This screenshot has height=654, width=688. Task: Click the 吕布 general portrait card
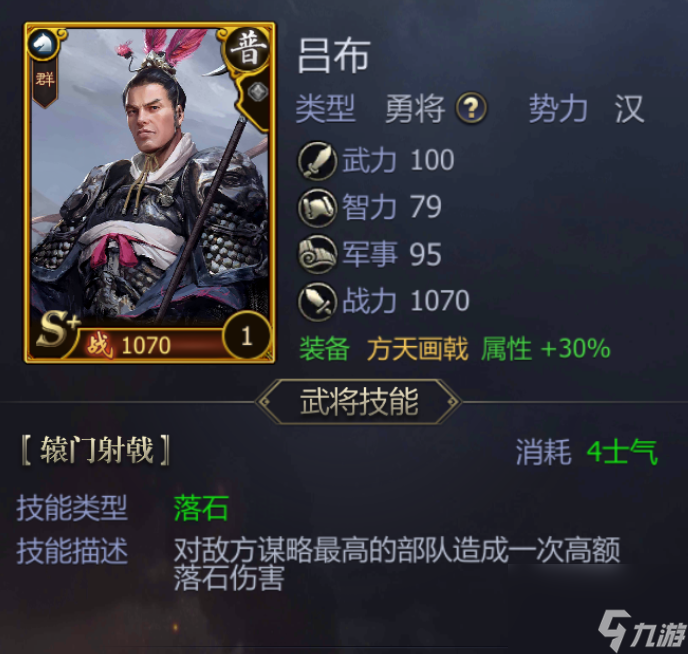[150, 193]
